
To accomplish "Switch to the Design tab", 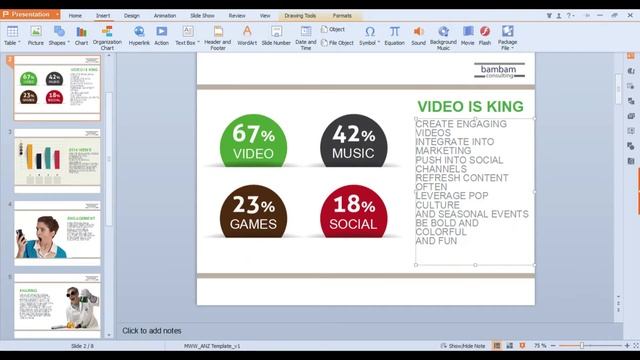I will (x=131, y=16).
